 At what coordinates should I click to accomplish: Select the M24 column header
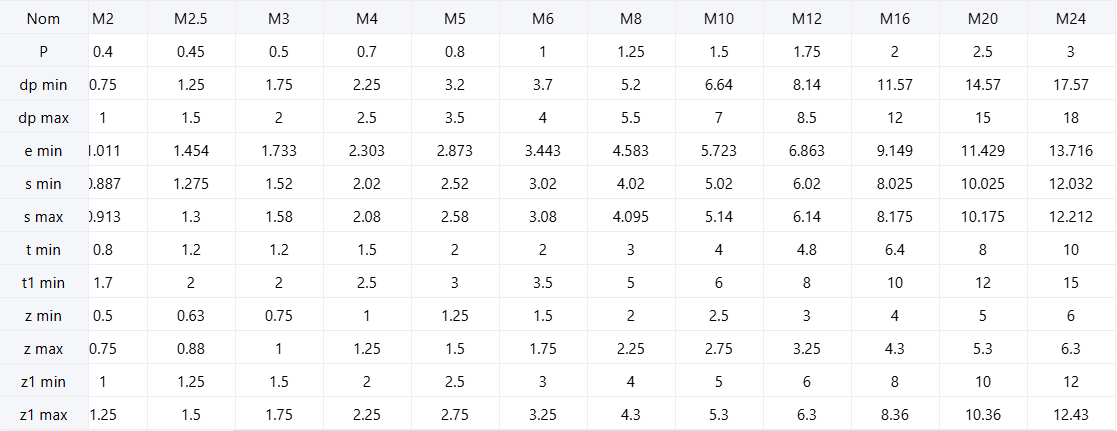1071,18
